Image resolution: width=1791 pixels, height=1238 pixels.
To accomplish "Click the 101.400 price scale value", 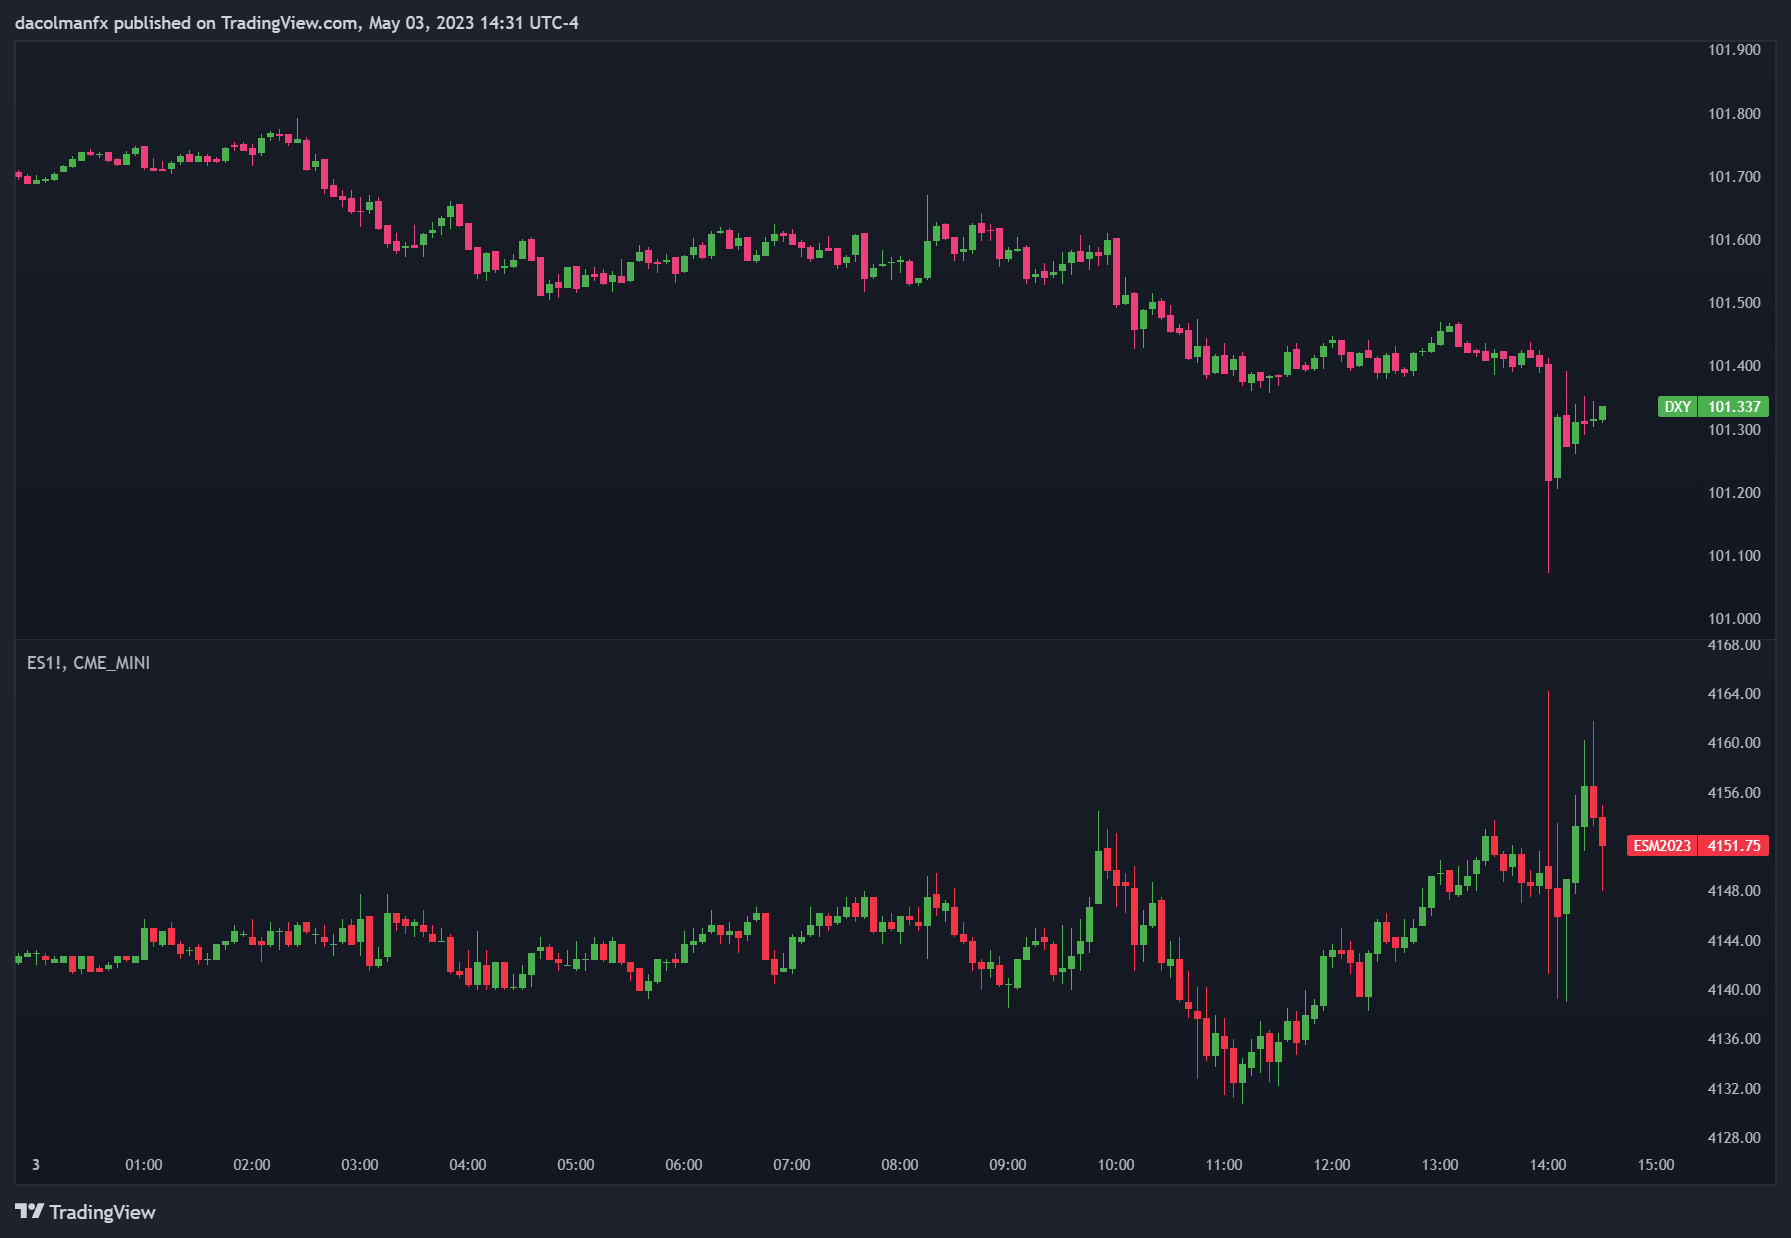I will pyautogui.click(x=1734, y=366).
